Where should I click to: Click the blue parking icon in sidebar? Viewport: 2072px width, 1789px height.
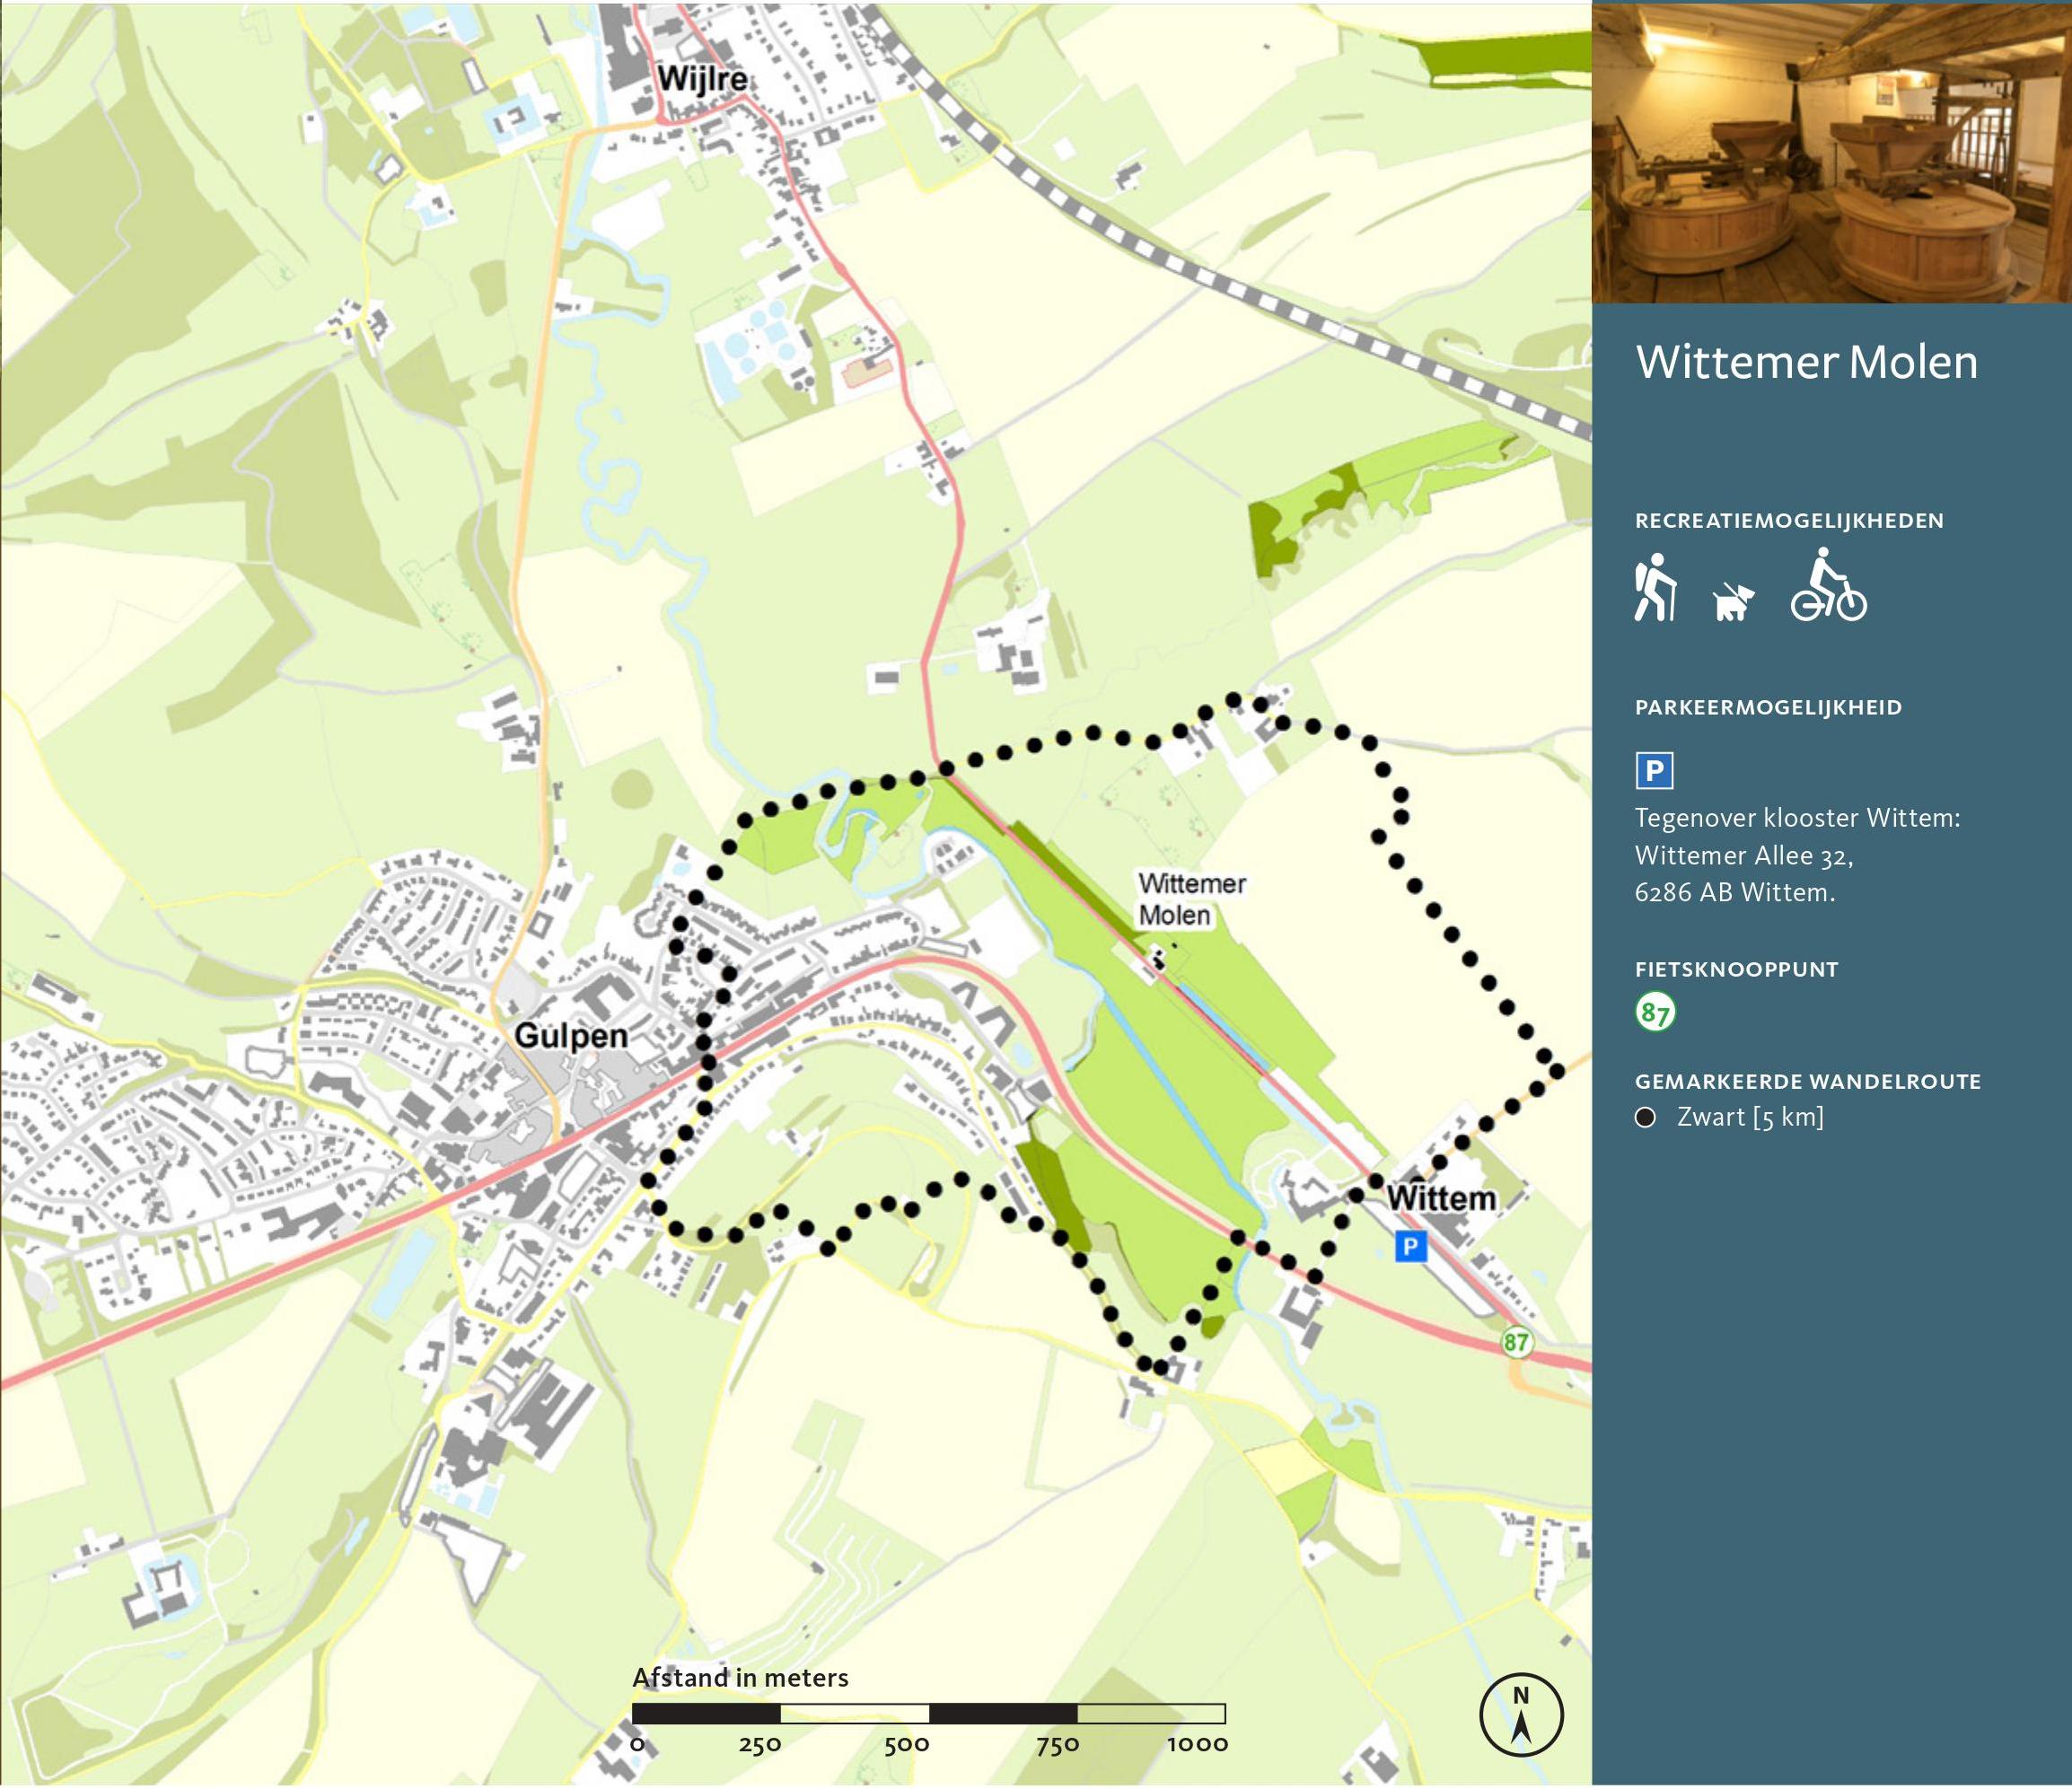point(1654,771)
